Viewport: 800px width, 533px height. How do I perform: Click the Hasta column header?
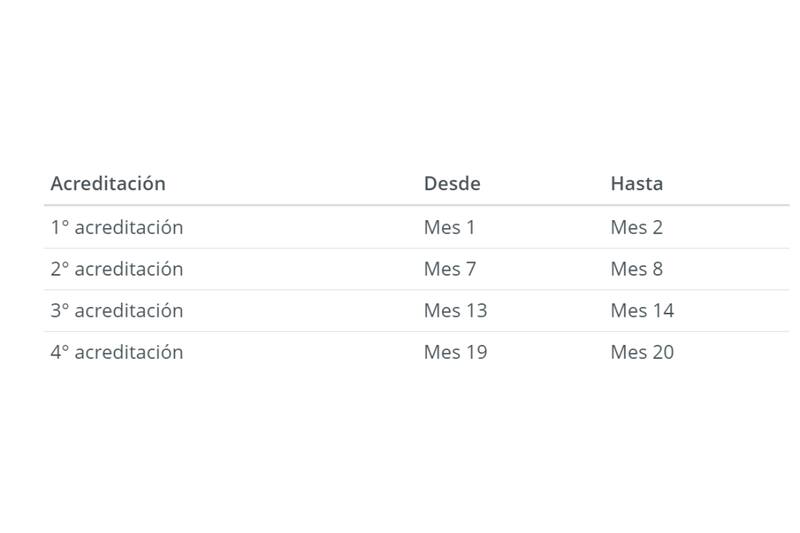pos(637,184)
